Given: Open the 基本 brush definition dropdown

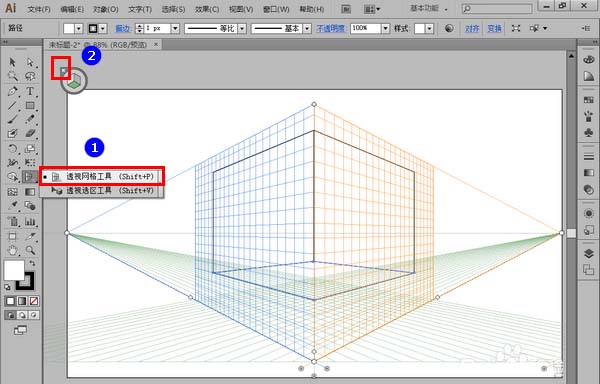Looking at the screenshot, I should [307, 28].
